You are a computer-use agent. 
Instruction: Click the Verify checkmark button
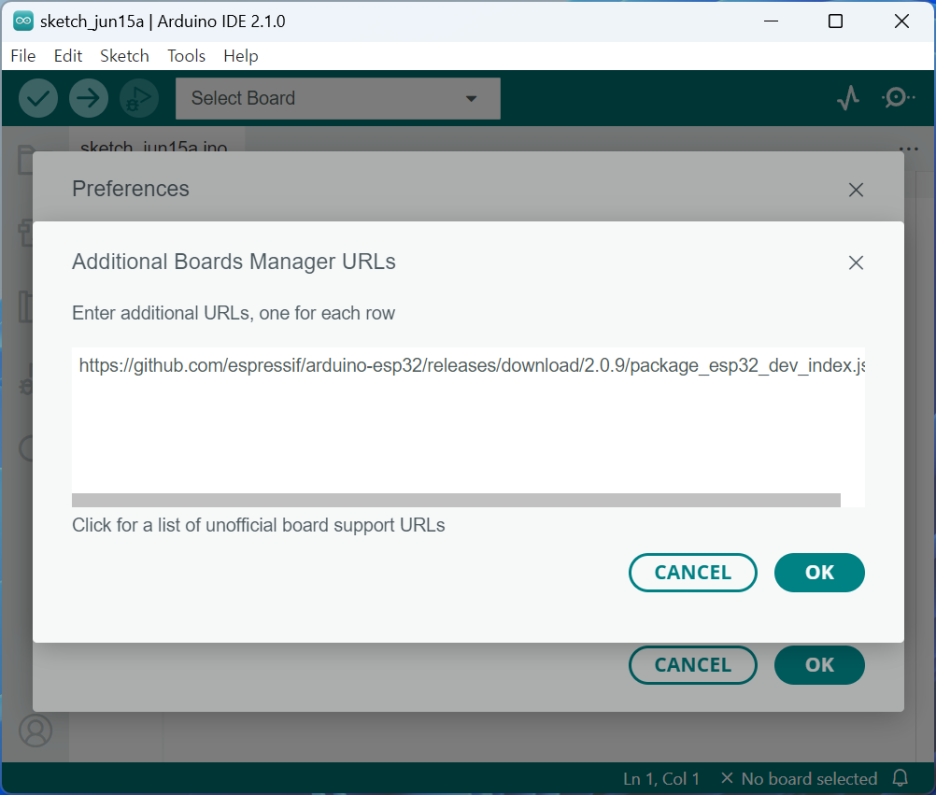[x=38, y=98]
